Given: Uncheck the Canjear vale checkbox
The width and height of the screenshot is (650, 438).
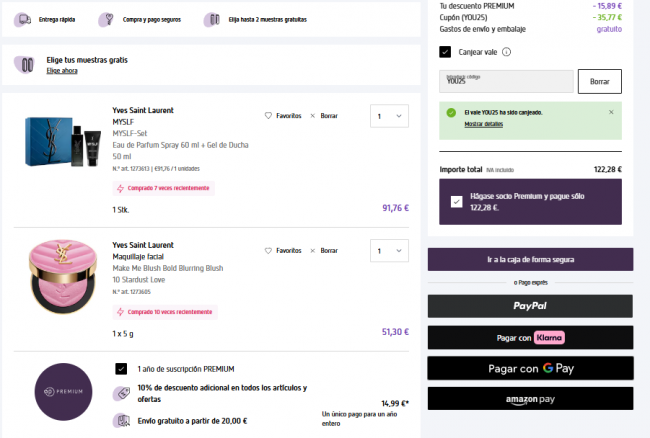Looking at the screenshot, I should (x=446, y=52).
